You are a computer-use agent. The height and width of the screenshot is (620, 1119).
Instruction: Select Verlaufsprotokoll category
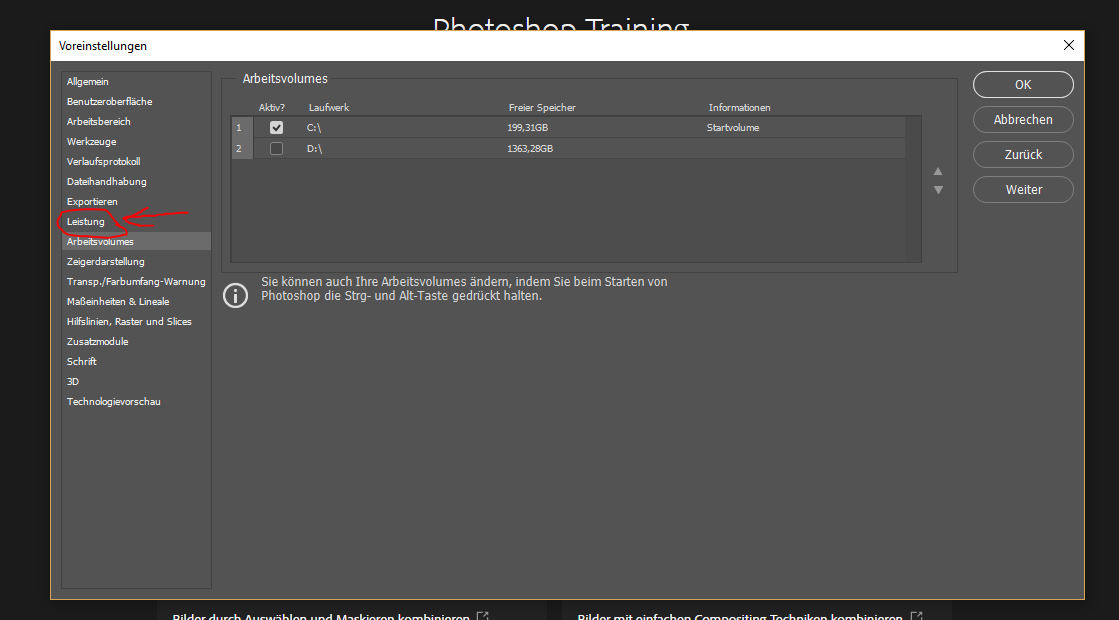pyautogui.click(x=103, y=162)
